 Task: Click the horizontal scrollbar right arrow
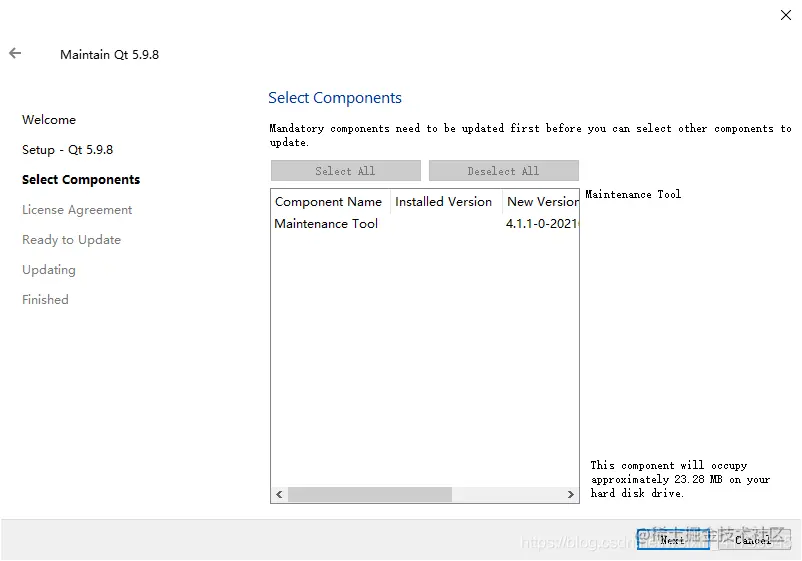pos(570,495)
